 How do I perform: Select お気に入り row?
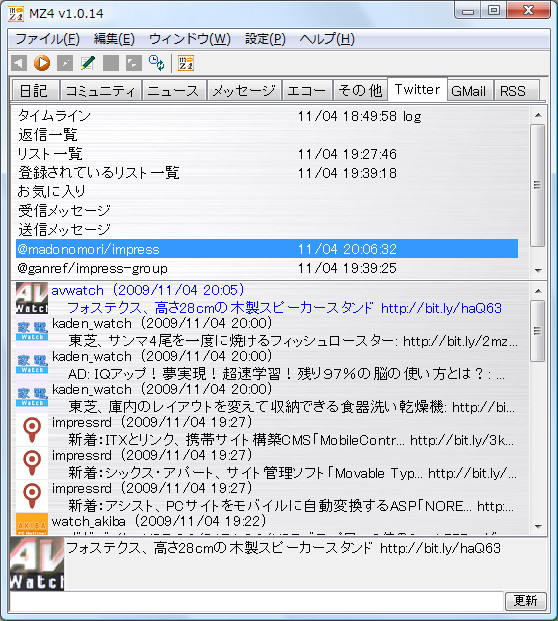click(x=267, y=192)
